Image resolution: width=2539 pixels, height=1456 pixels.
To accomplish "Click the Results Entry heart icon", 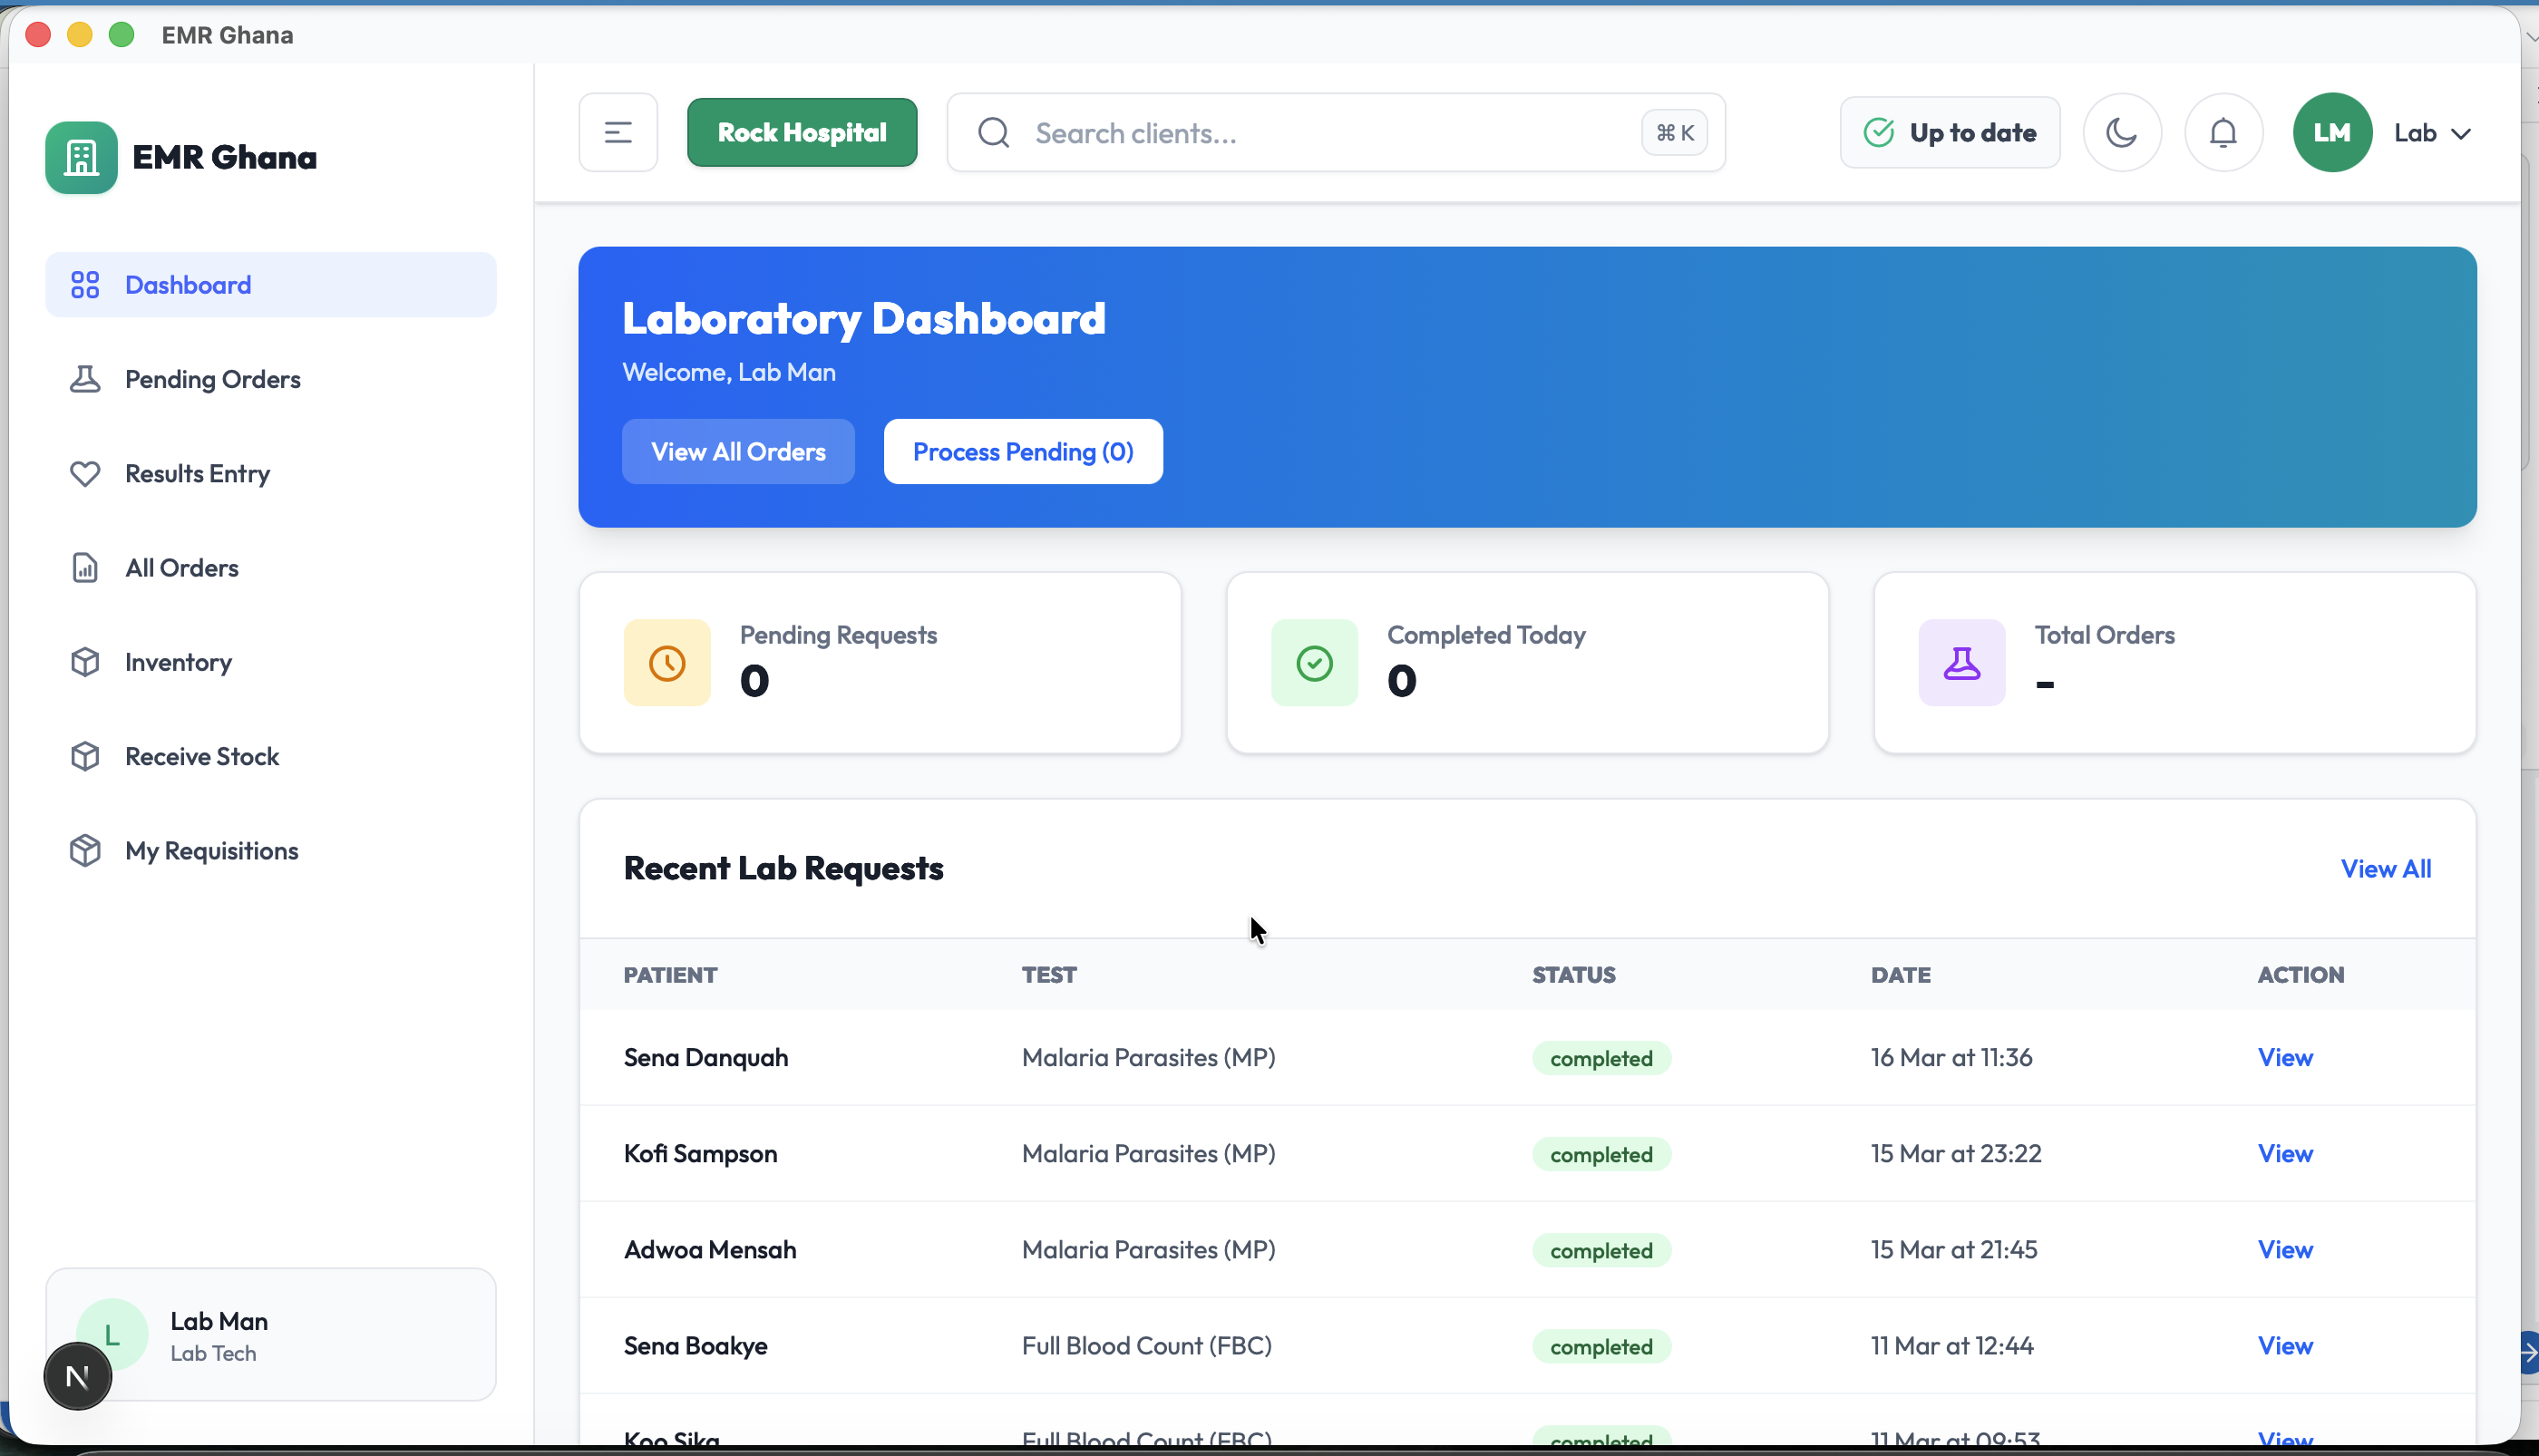I will click(86, 473).
